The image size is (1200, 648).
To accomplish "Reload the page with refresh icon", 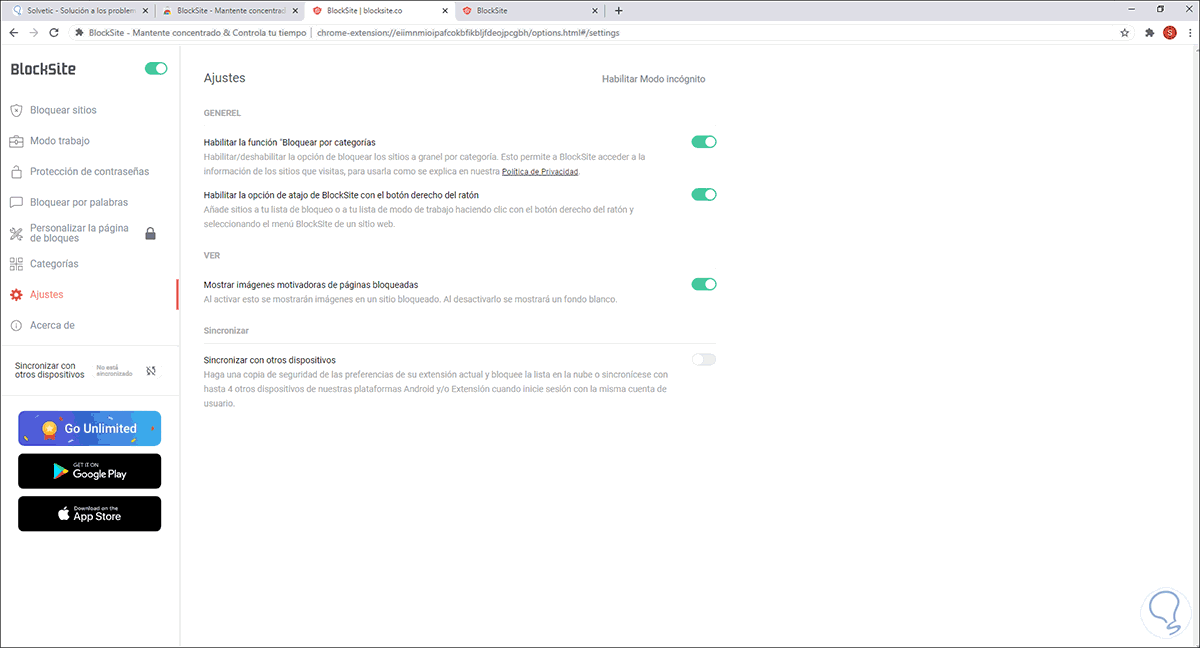I will point(54,32).
